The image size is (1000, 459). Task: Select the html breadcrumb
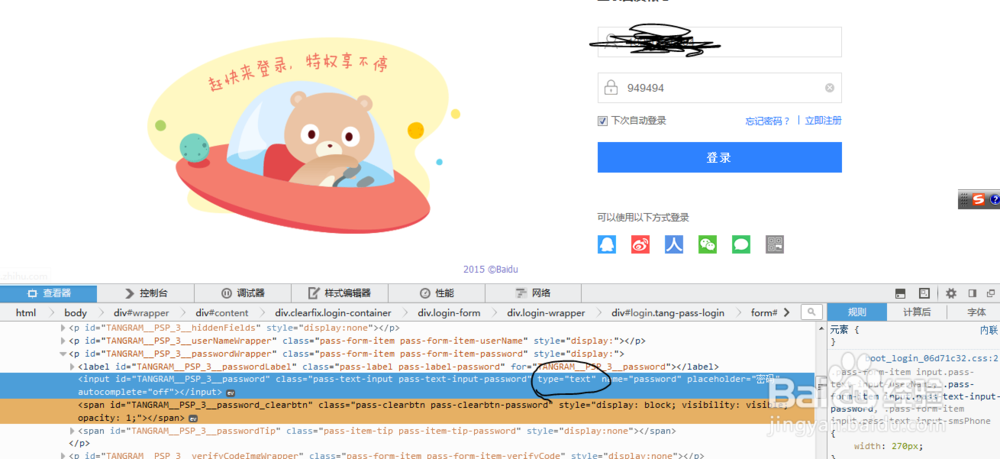pyautogui.click(x=26, y=312)
